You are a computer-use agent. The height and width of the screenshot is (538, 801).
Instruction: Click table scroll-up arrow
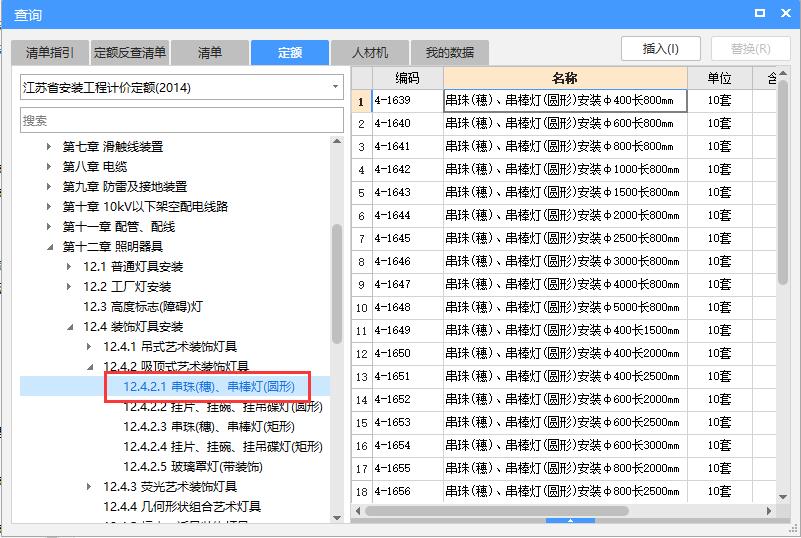coord(783,74)
